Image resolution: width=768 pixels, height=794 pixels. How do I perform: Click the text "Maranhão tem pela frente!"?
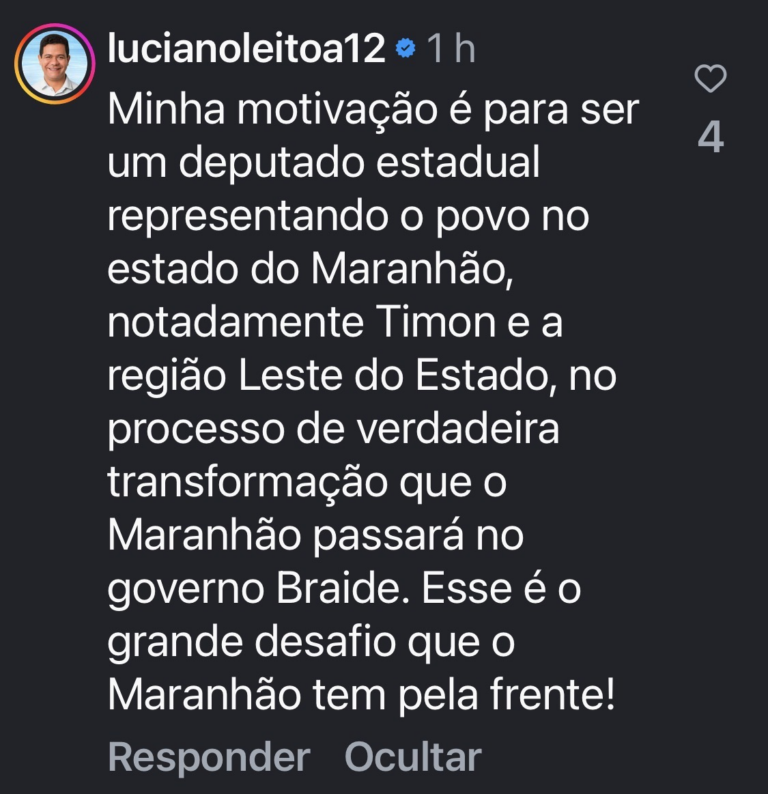coord(360,694)
